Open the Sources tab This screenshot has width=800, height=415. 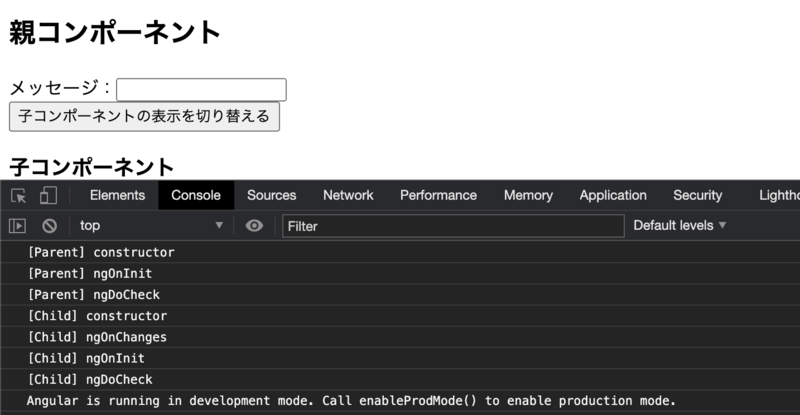coord(271,196)
